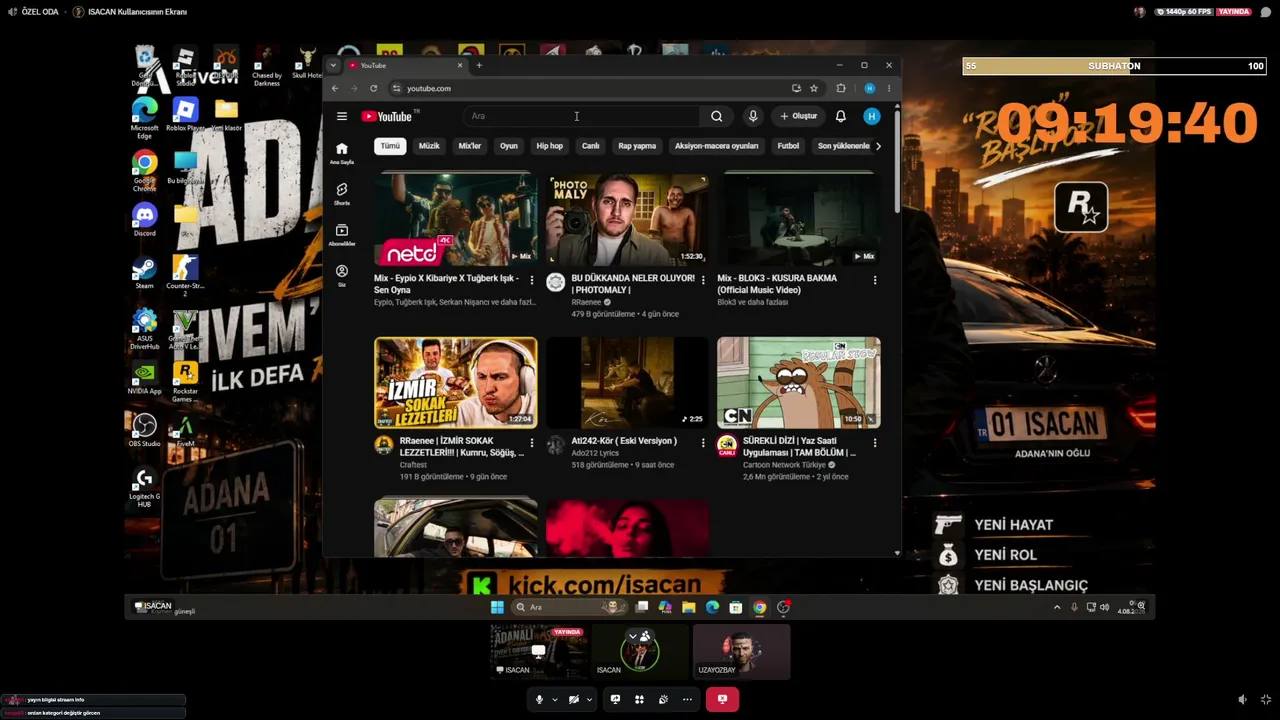This screenshot has height=720, width=1280.
Task: Open İZMİR SOKAK LEZZETLERİ video thumbnail
Action: pos(456,382)
